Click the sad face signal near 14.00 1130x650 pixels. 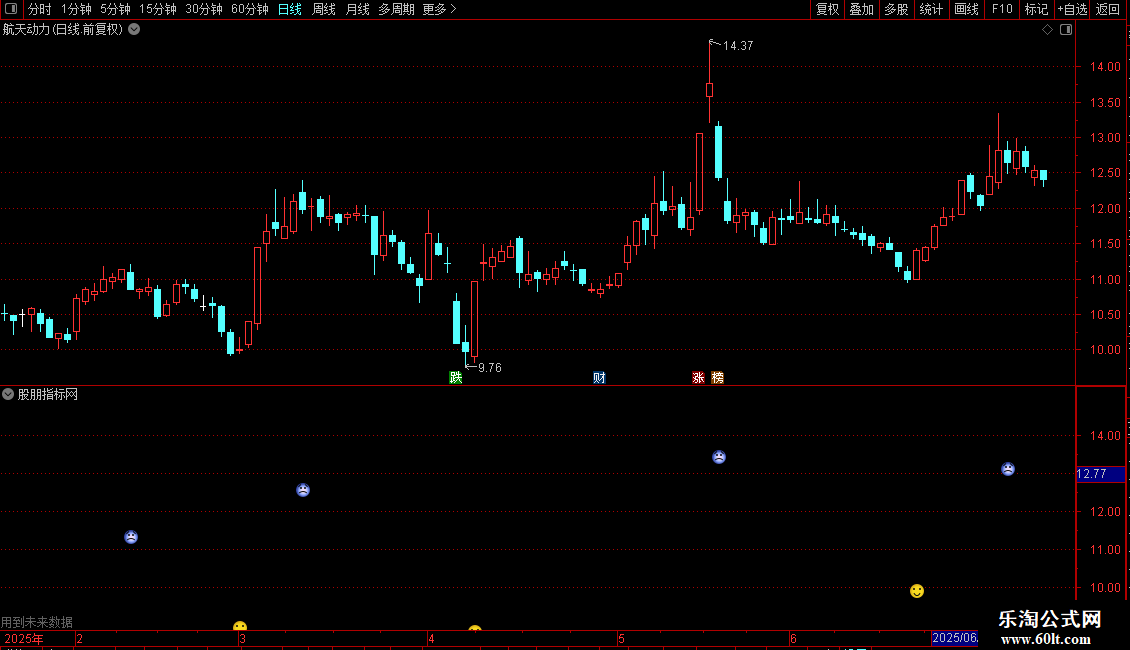719,457
